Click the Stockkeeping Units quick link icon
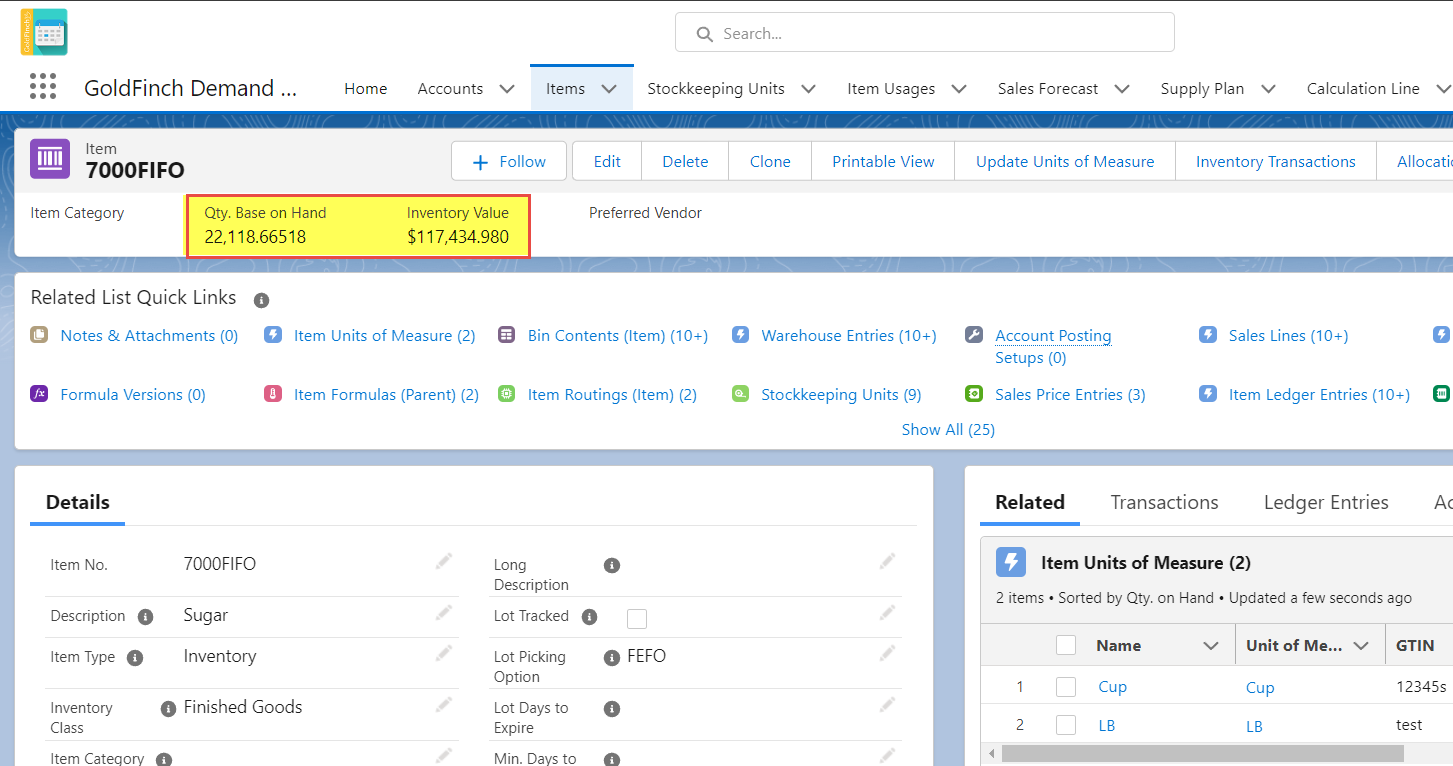1453x766 pixels. 740,394
